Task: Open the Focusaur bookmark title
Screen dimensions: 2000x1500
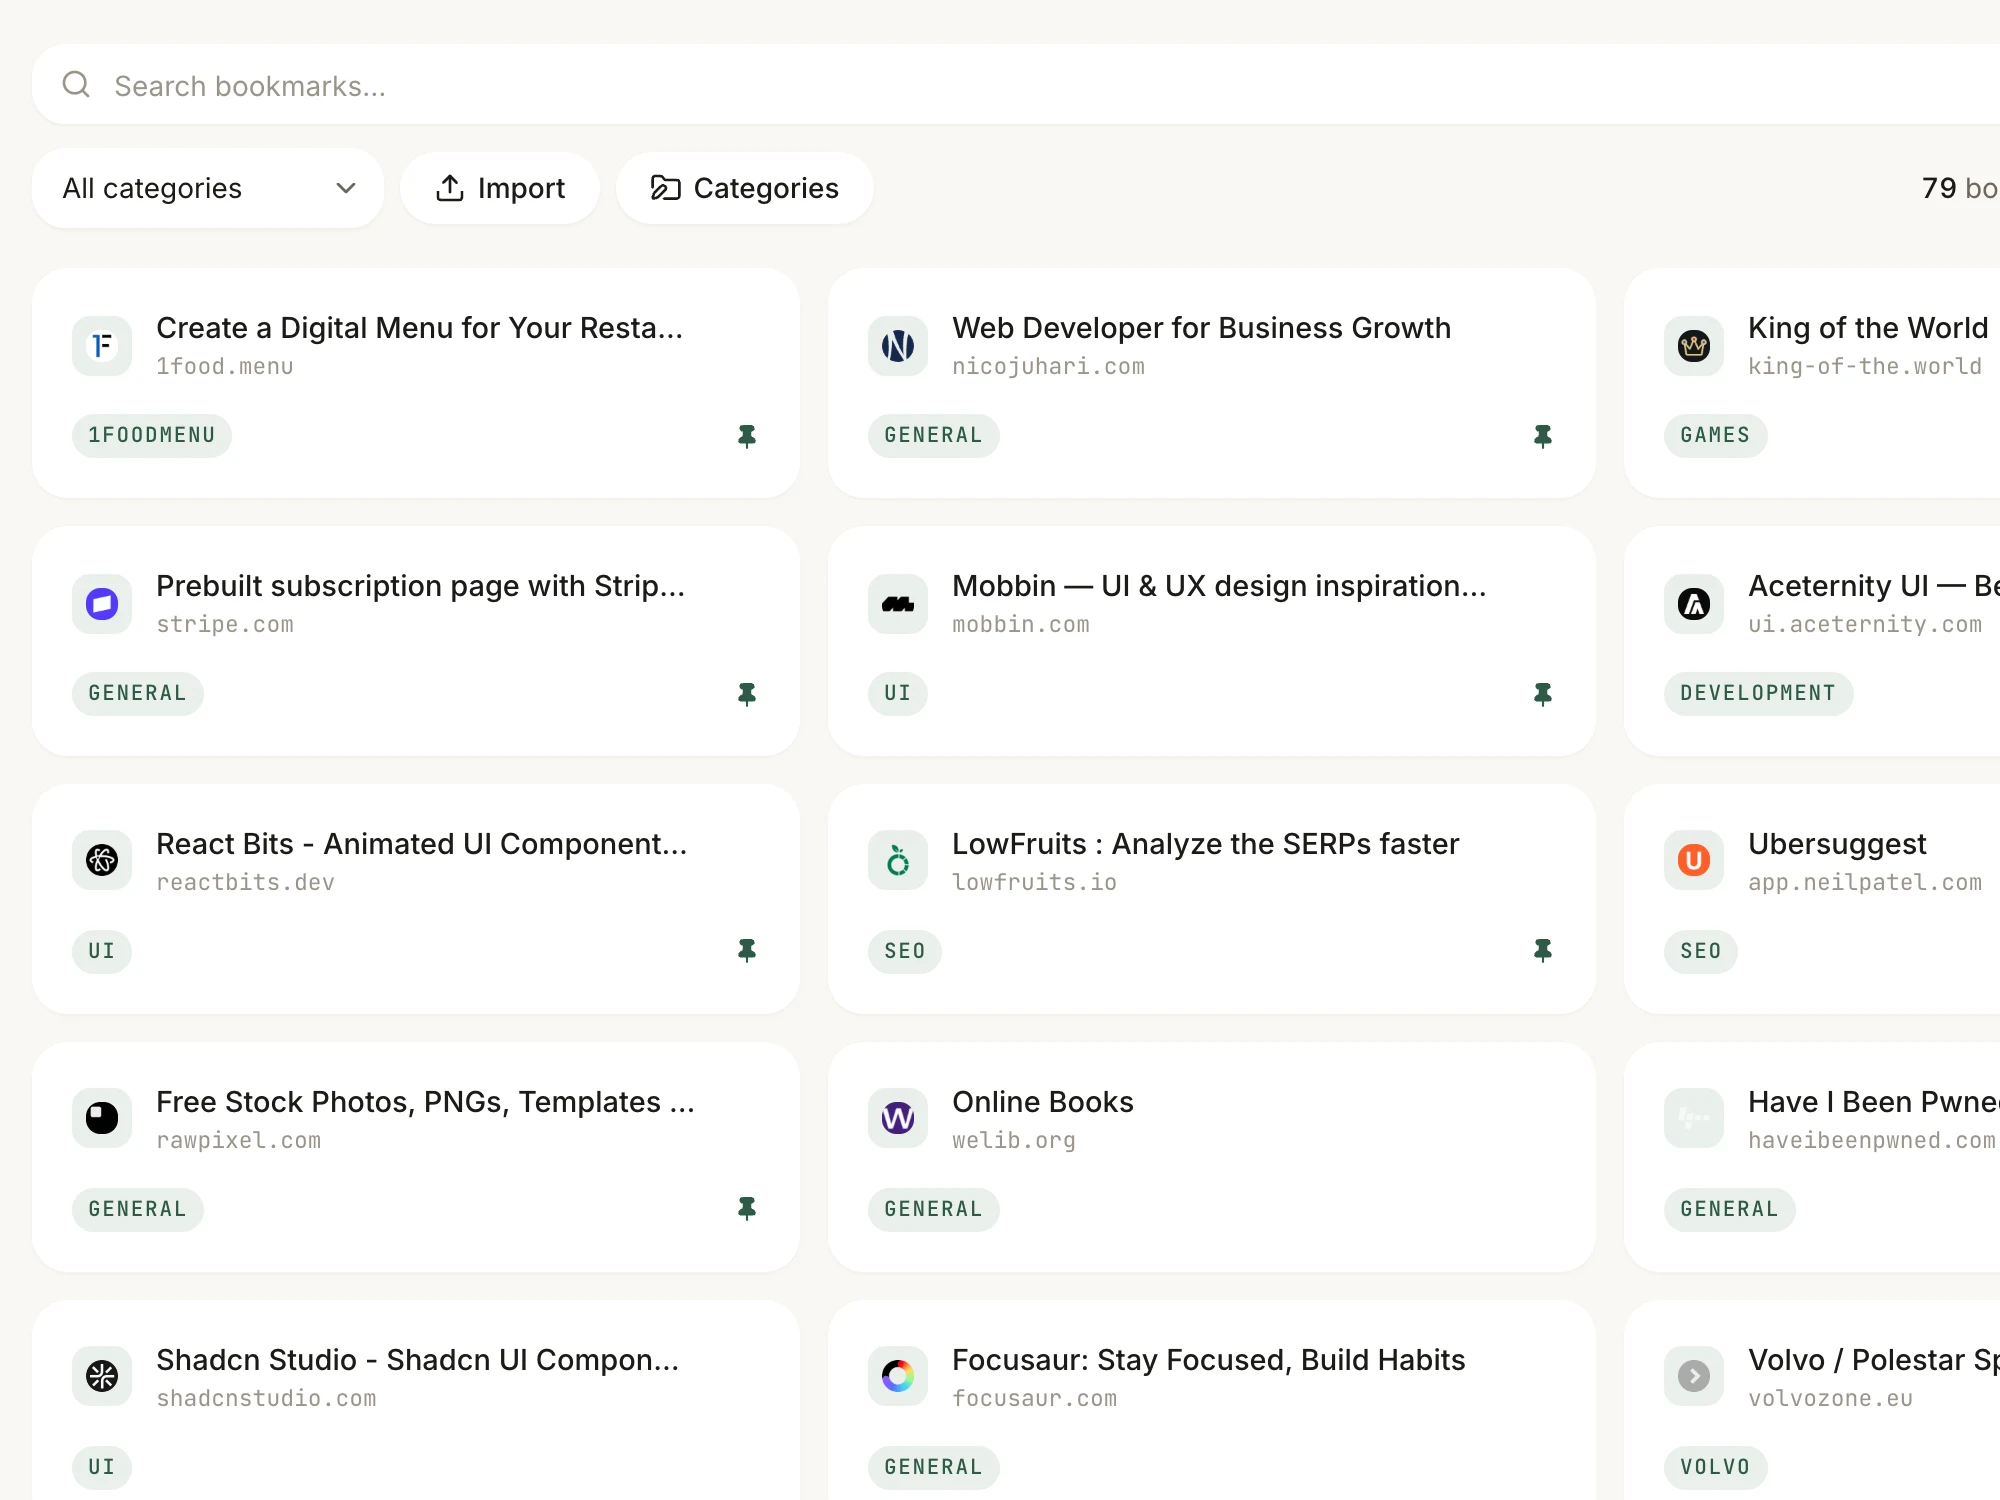Action: click(x=1209, y=1360)
